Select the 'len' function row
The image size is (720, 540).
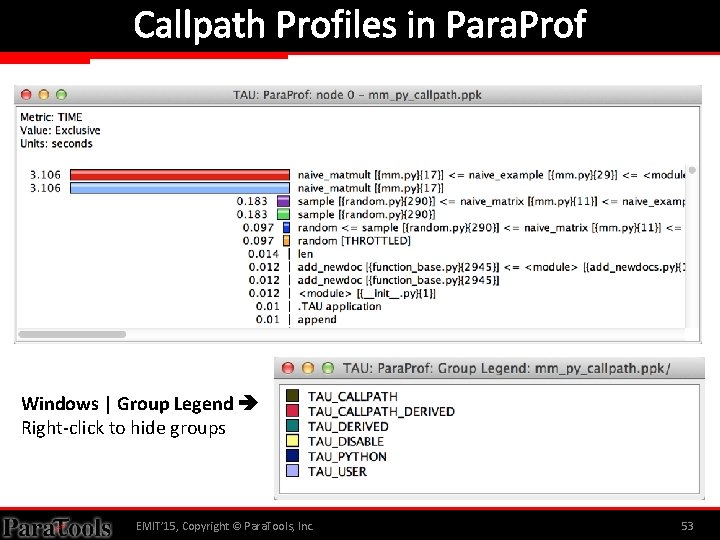click(x=305, y=254)
